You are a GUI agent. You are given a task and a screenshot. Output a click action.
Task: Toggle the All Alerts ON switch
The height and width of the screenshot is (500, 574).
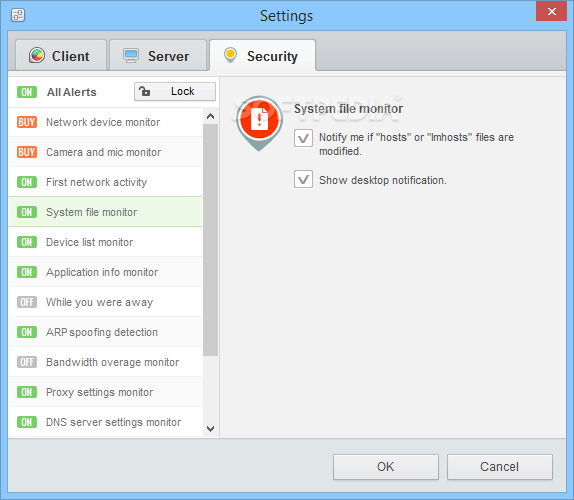[27, 92]
